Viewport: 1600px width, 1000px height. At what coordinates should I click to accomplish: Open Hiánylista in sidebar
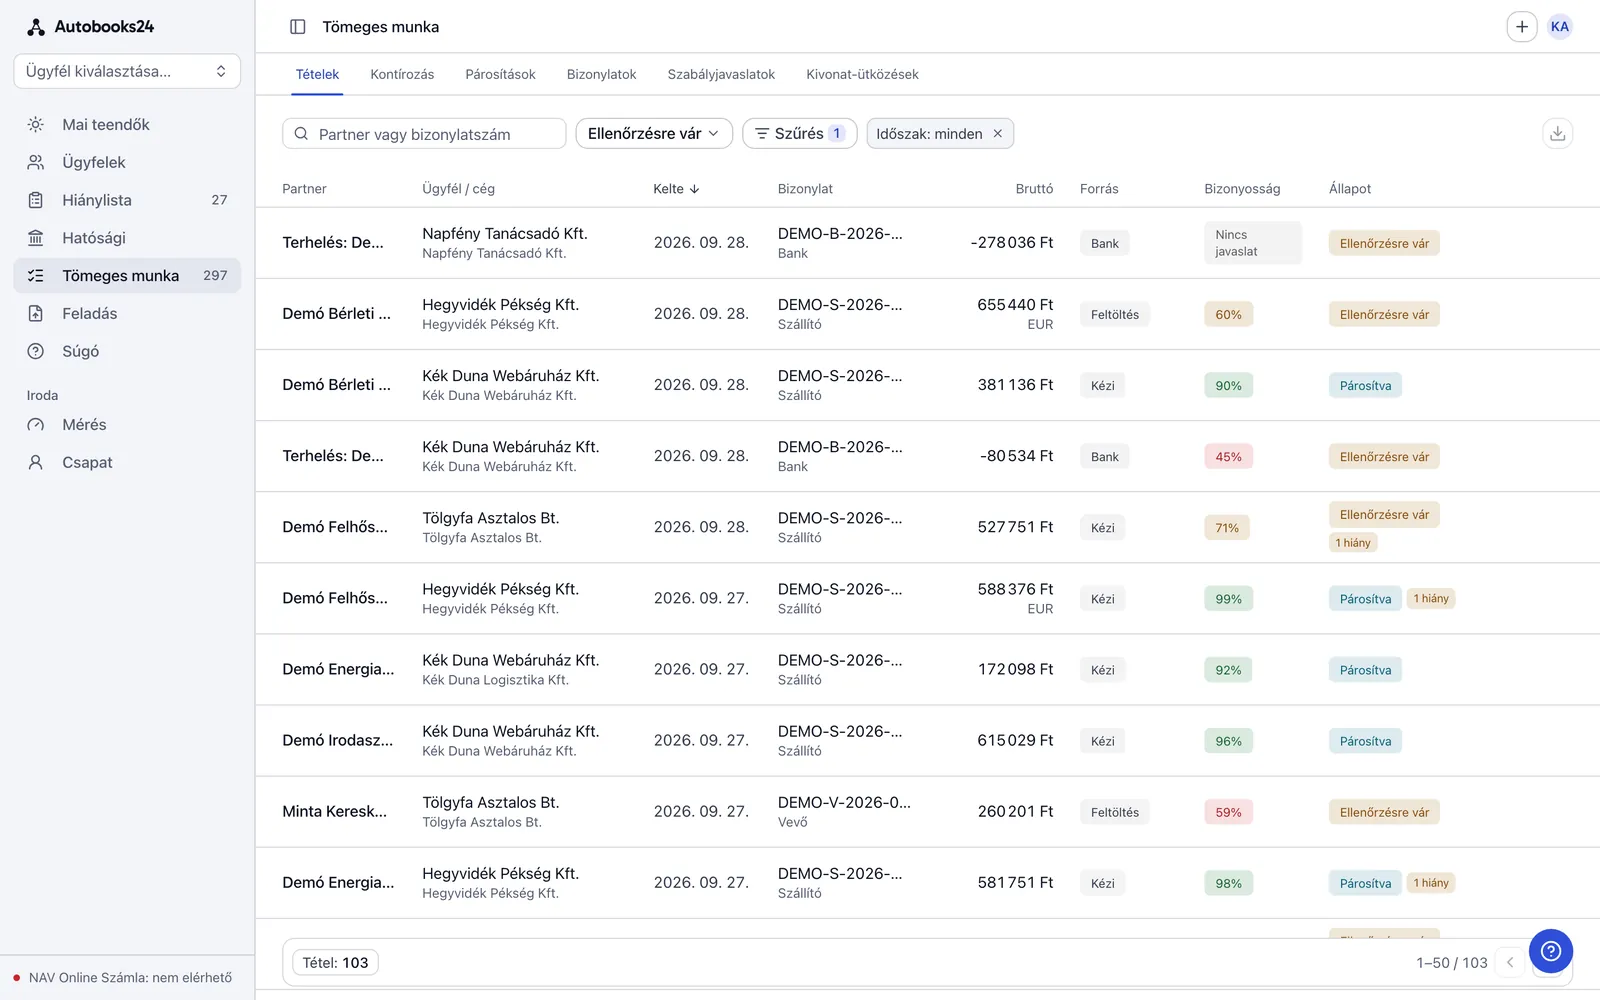click(x=127, y=200)
